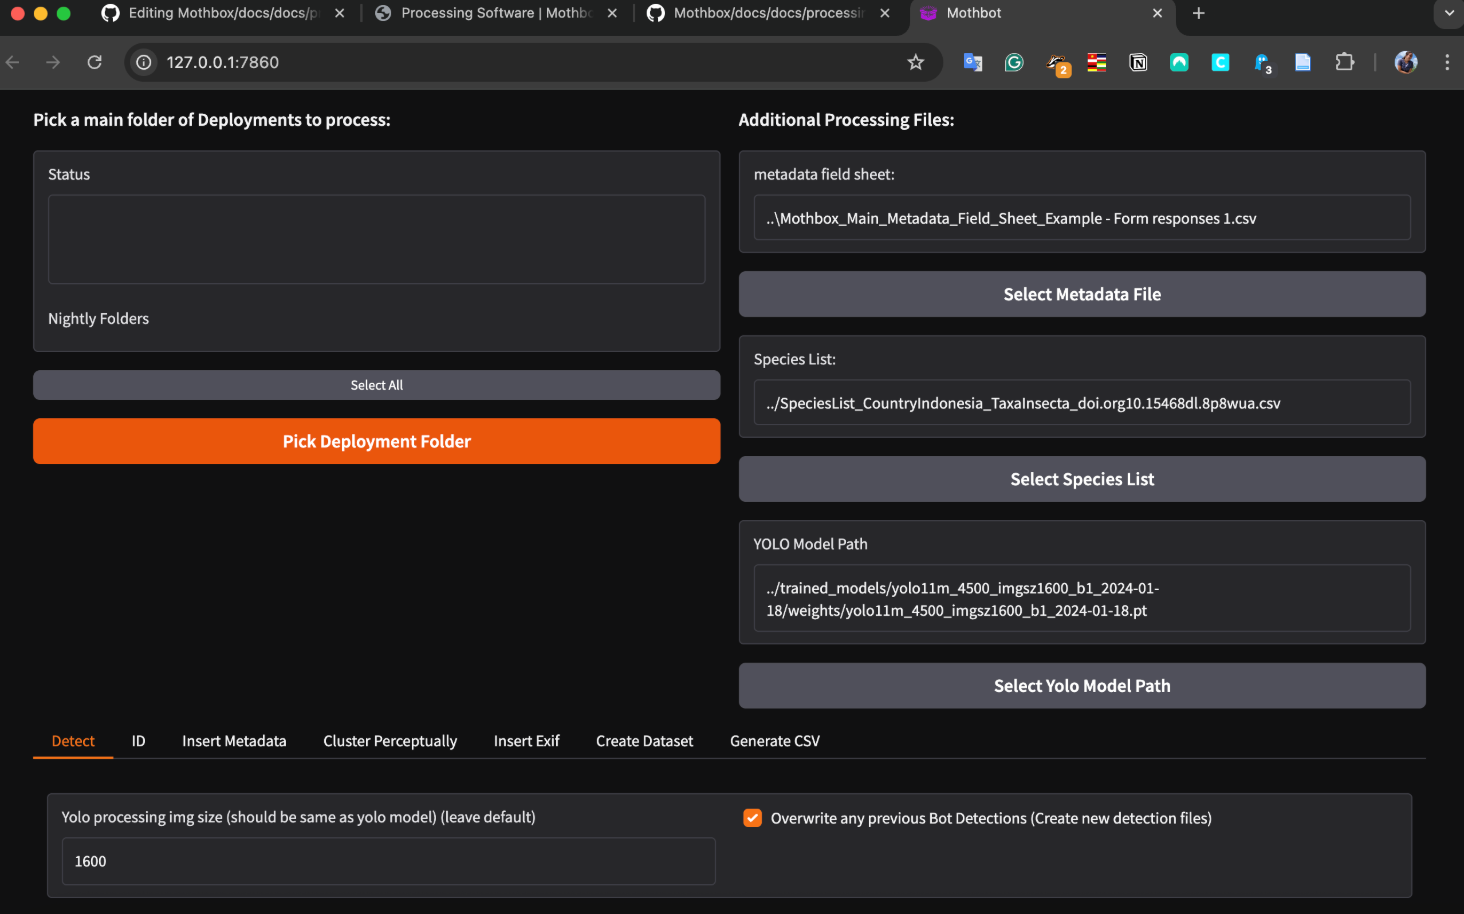
Task: Open the Privacy Badger extension icon
Action: pos(1057,64)
